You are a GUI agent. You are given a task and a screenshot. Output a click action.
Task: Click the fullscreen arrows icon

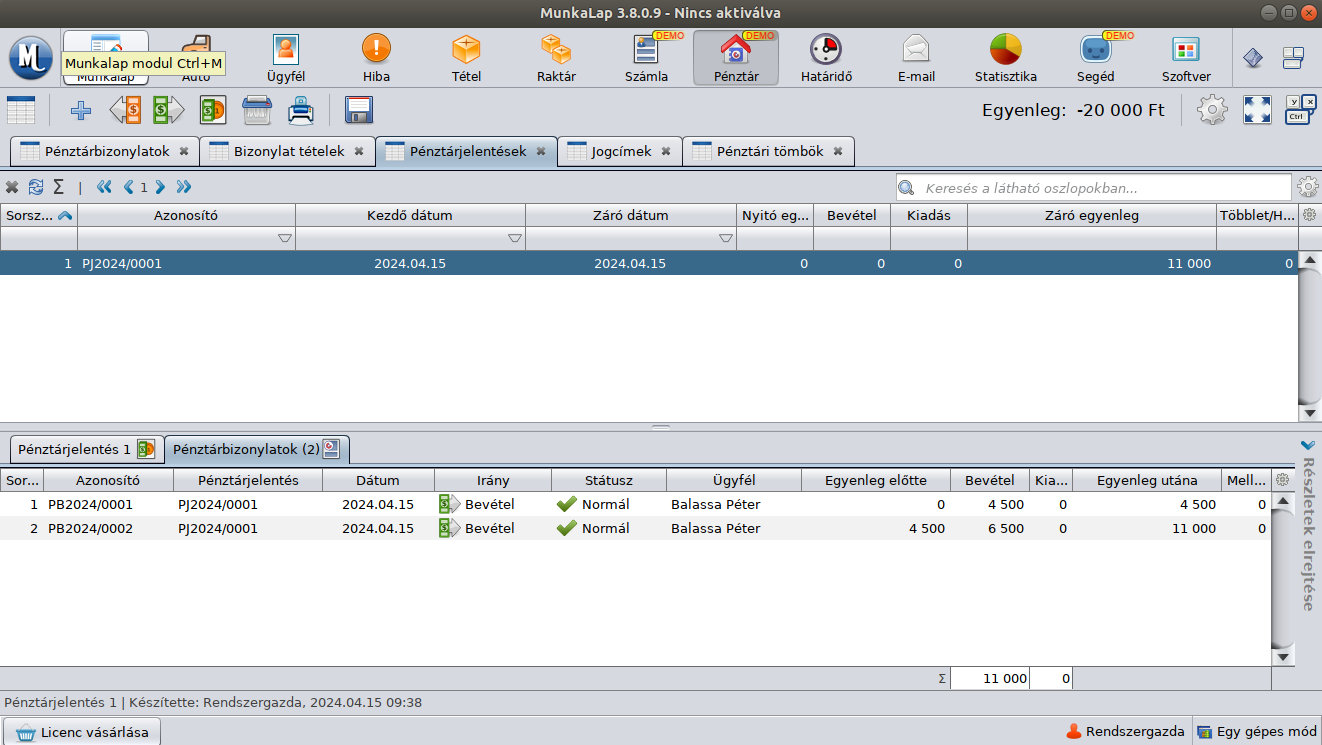(x=1256, y=110)
